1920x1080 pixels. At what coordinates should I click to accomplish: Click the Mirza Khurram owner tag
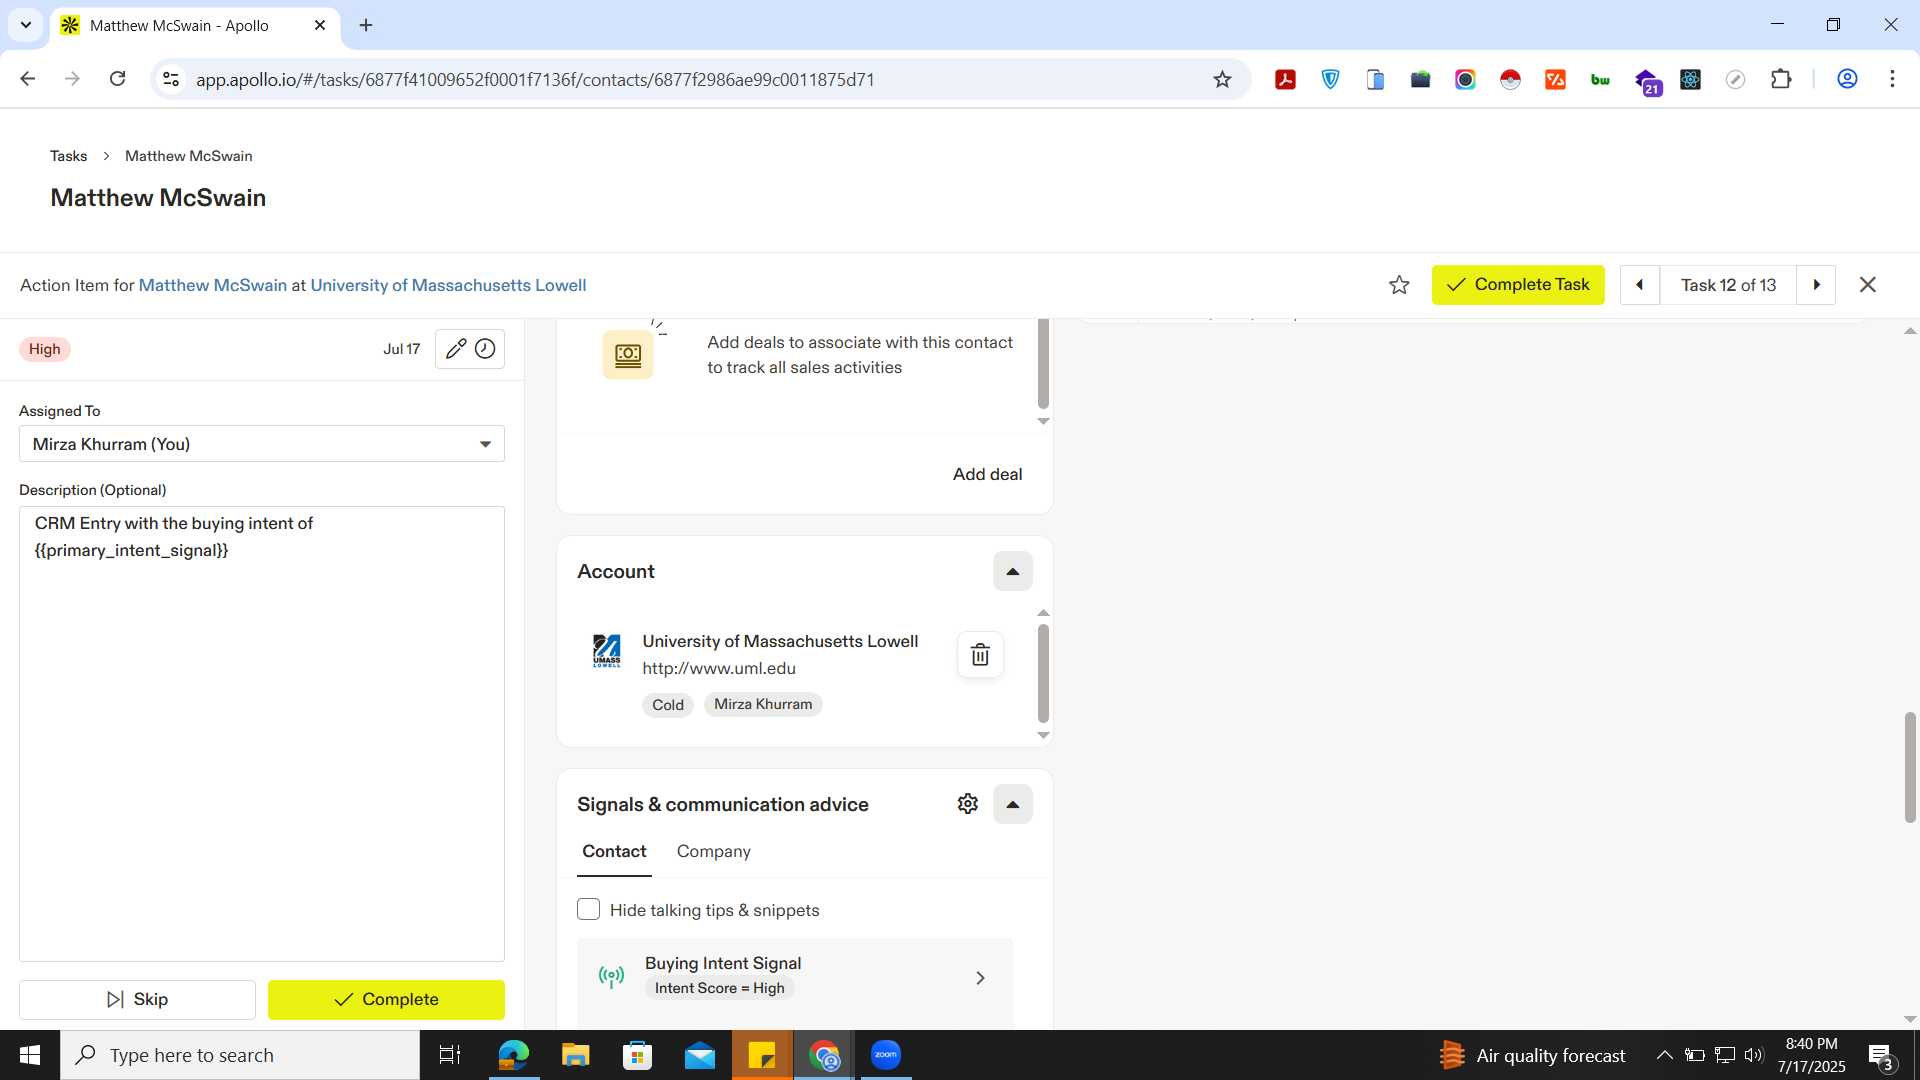tap(763, 704)
